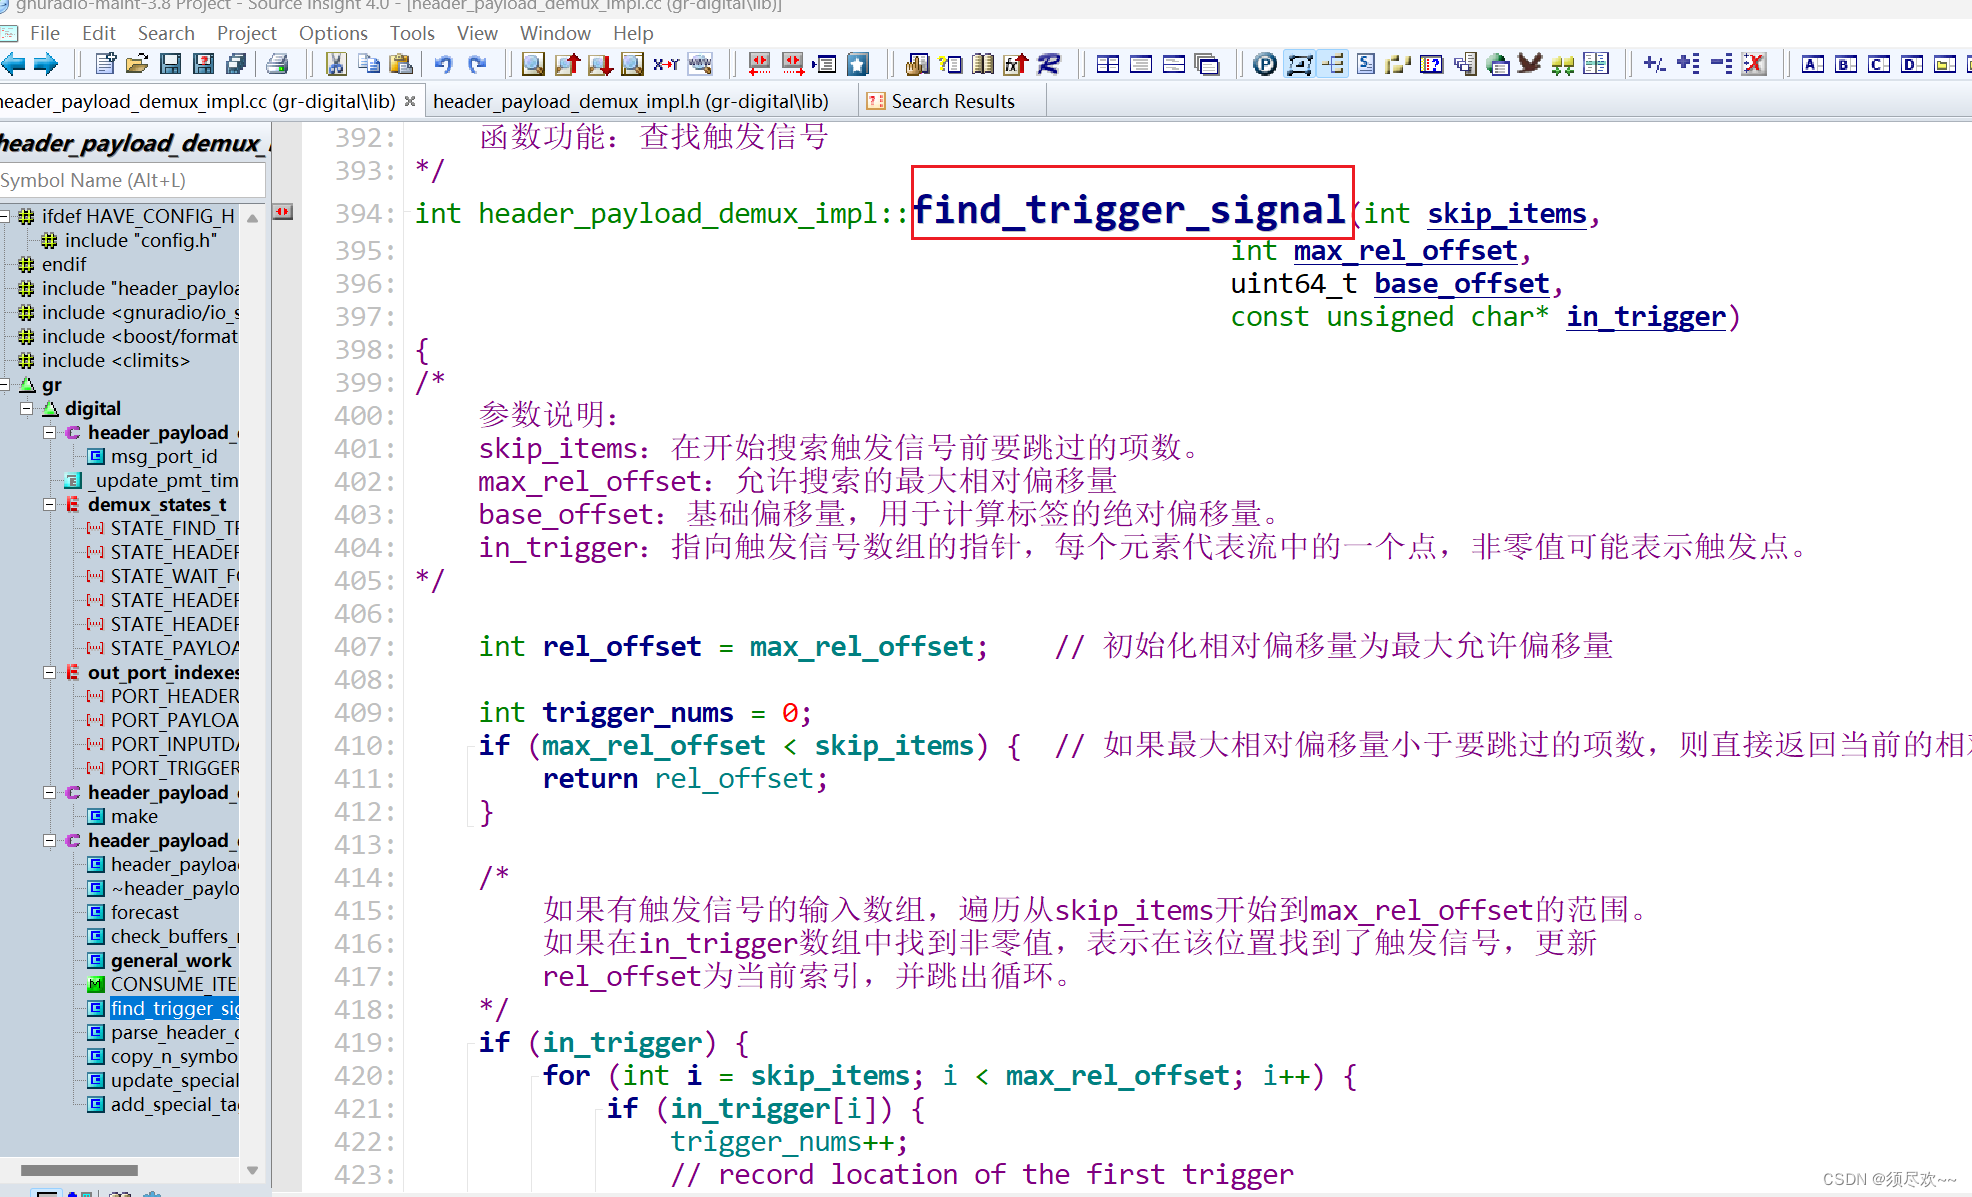The width and height of the screenshot is (1972, 1197).
Task: Click the Search Forward red down-arrow icon
Action: pyautogui.click(x=600, y=65)
